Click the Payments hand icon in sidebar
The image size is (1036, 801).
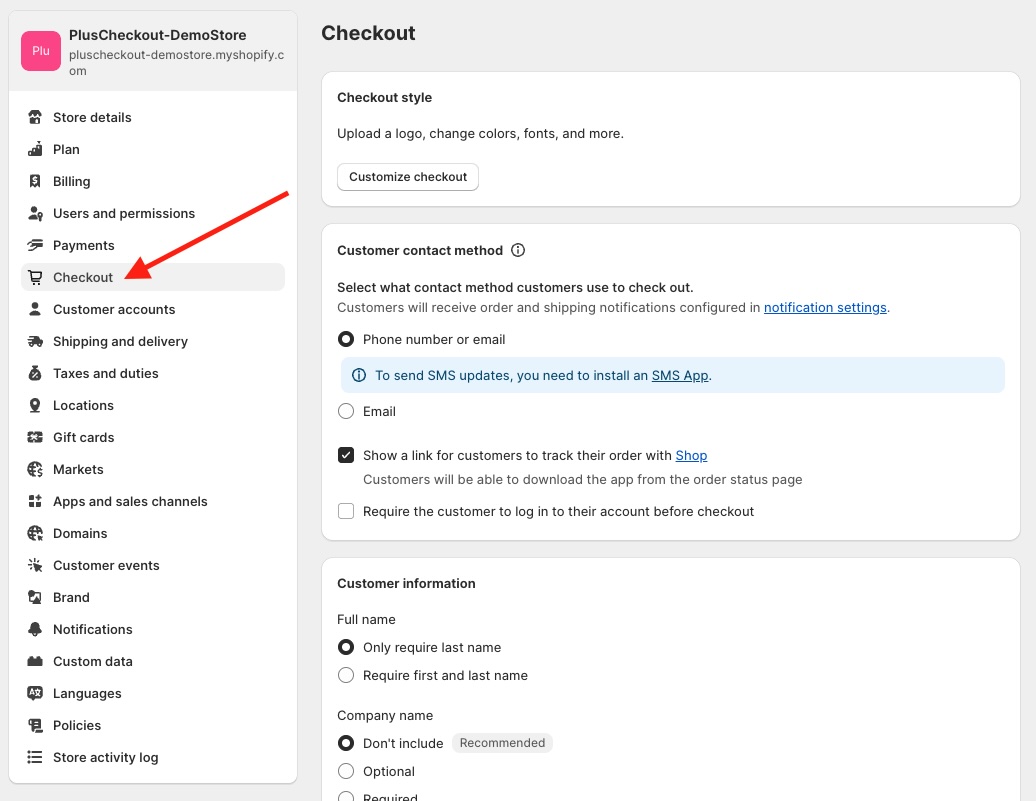(x=36, y=245)
